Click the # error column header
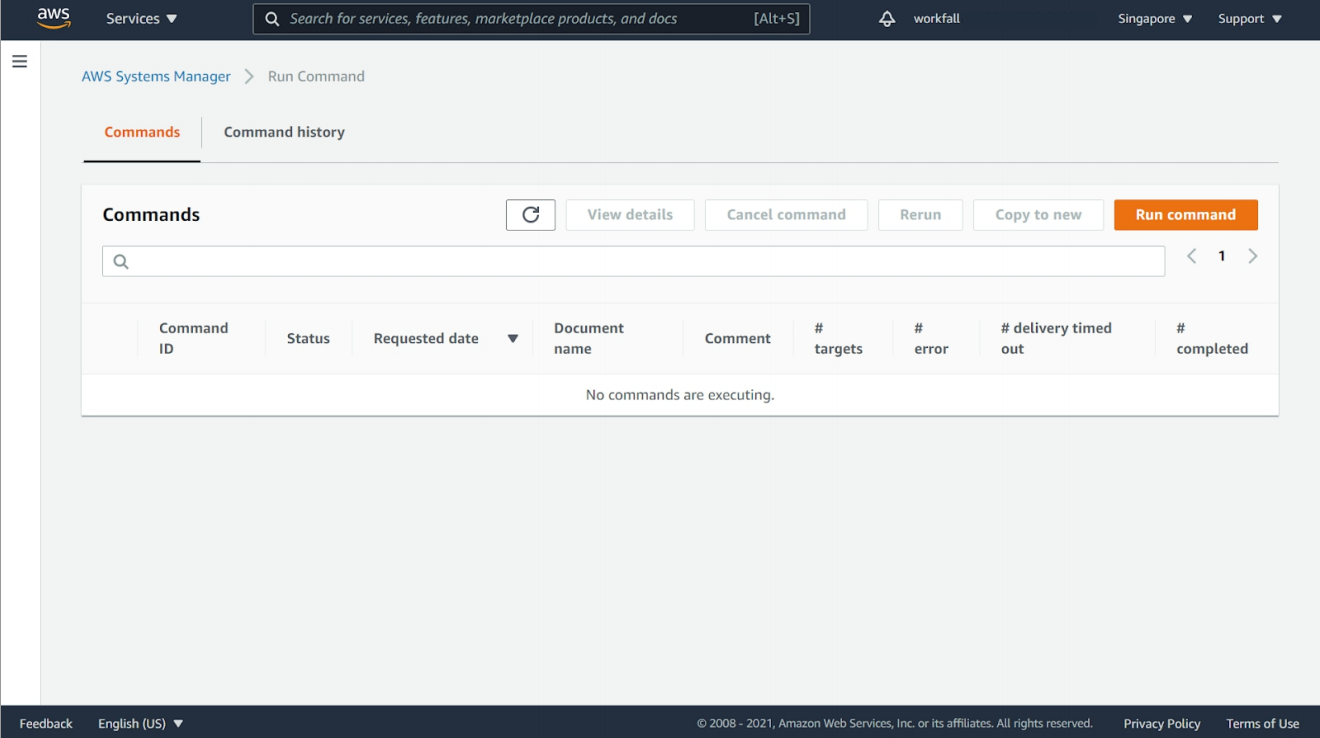Screen dimensions: 1320x738 click(931, 339)
